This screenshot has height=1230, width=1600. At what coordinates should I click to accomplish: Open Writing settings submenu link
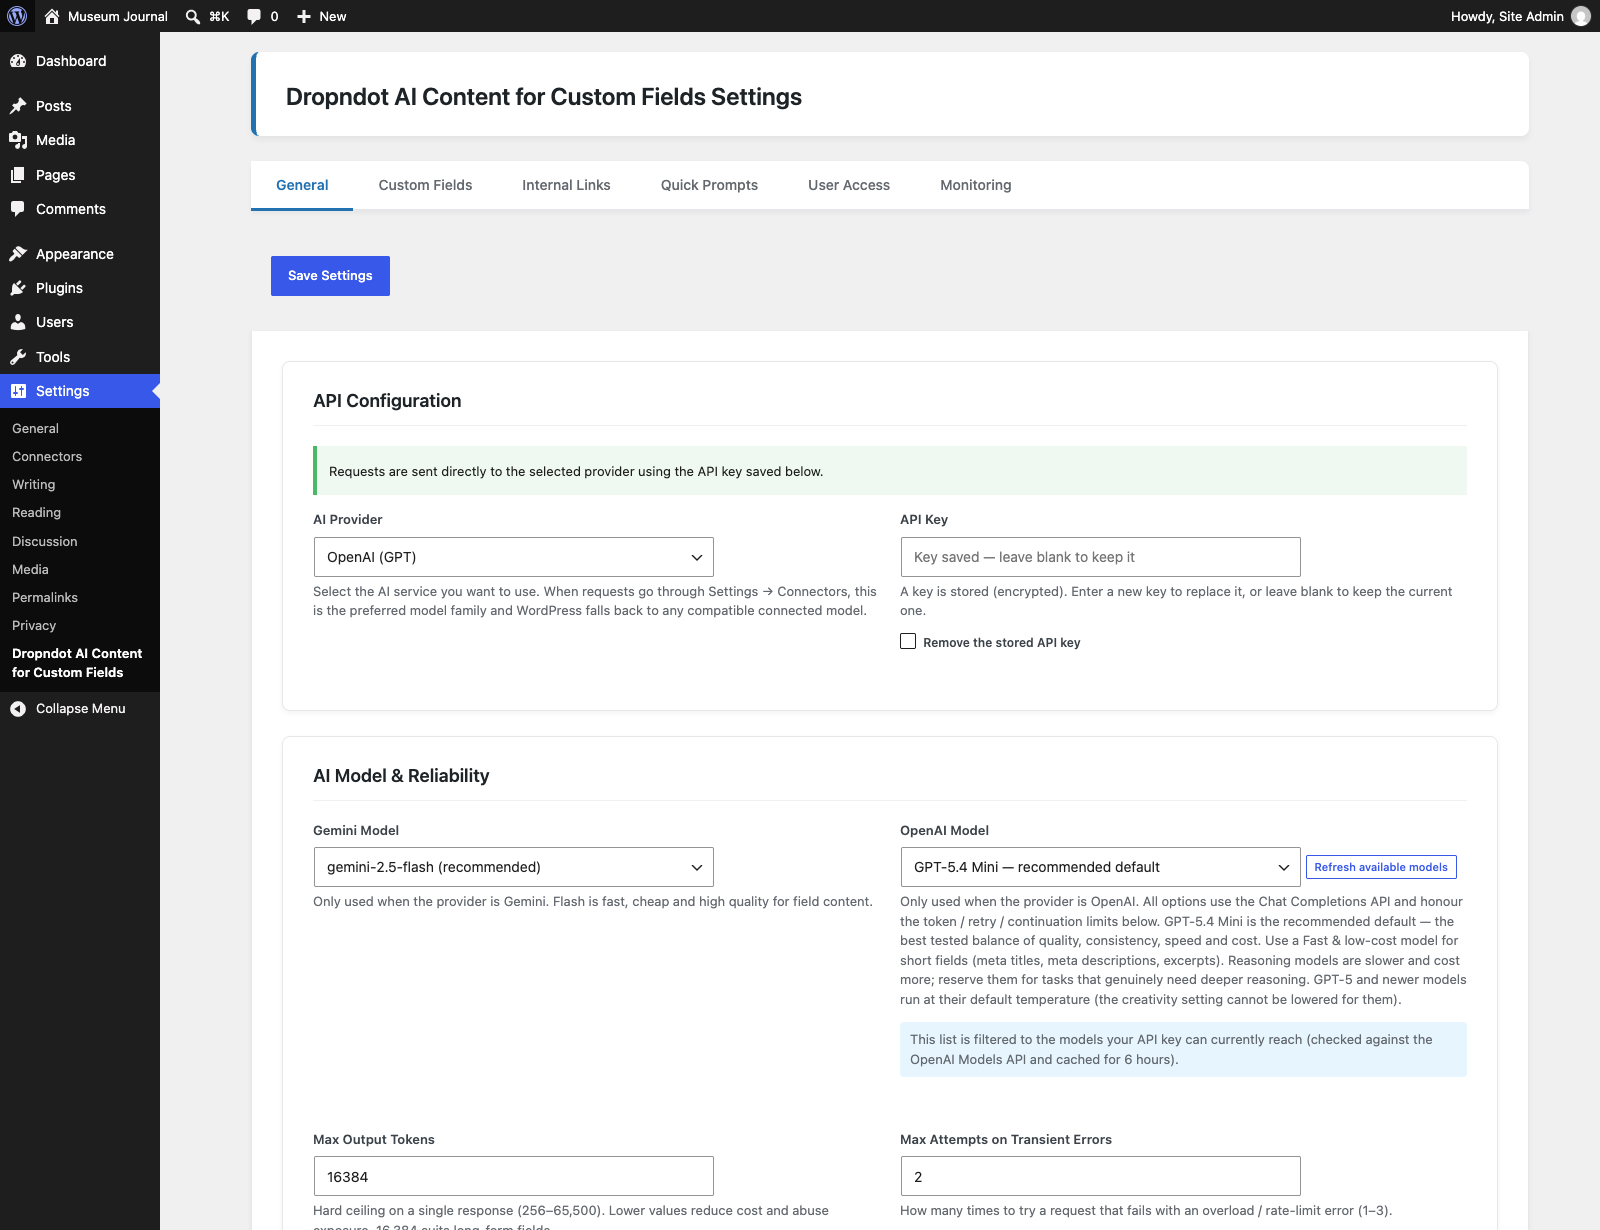point(34,484)
